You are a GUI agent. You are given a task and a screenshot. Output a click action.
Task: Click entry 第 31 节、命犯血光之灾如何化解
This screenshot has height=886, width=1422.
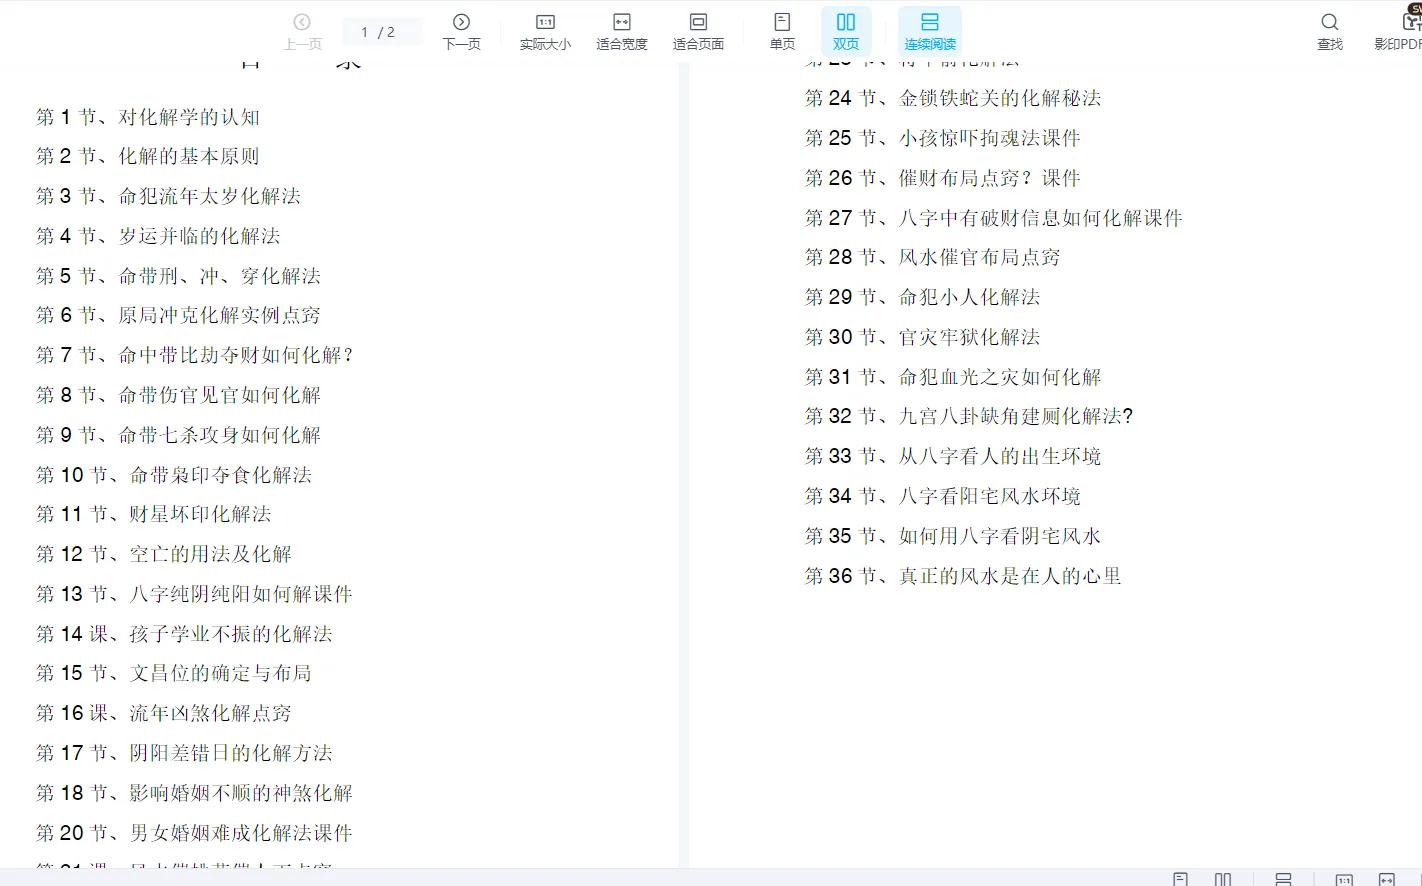[953, 377]
